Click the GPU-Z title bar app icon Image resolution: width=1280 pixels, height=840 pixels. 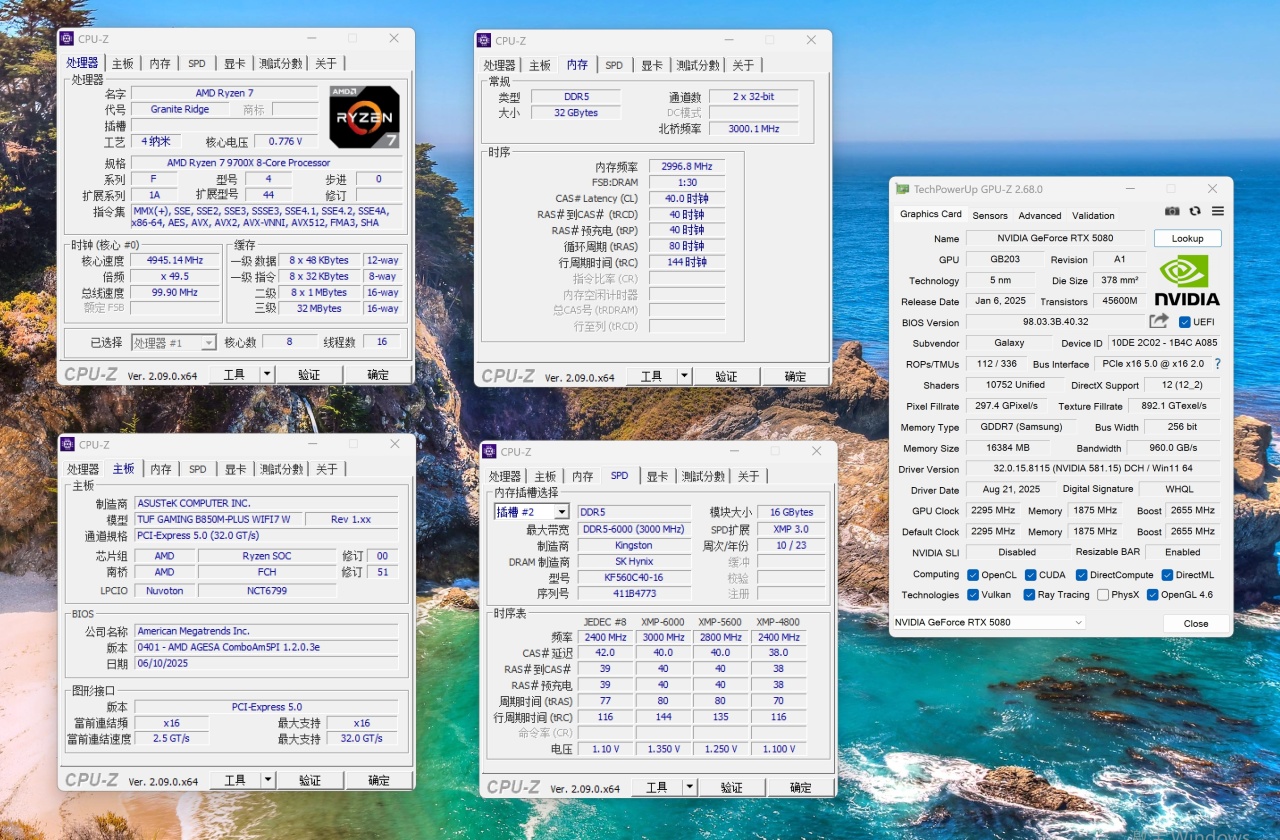902,189
